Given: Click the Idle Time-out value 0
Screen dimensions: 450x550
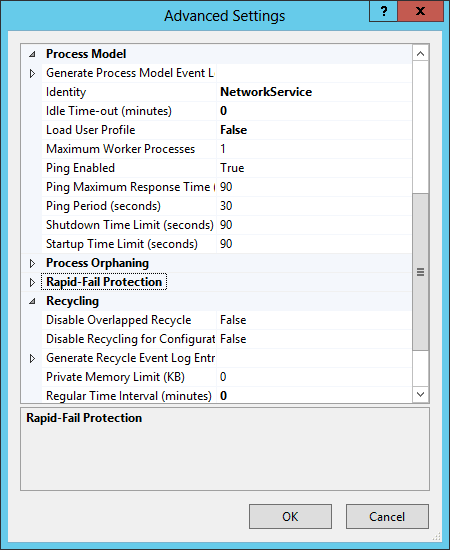Looking at the screenshot, I should [223, 111].
